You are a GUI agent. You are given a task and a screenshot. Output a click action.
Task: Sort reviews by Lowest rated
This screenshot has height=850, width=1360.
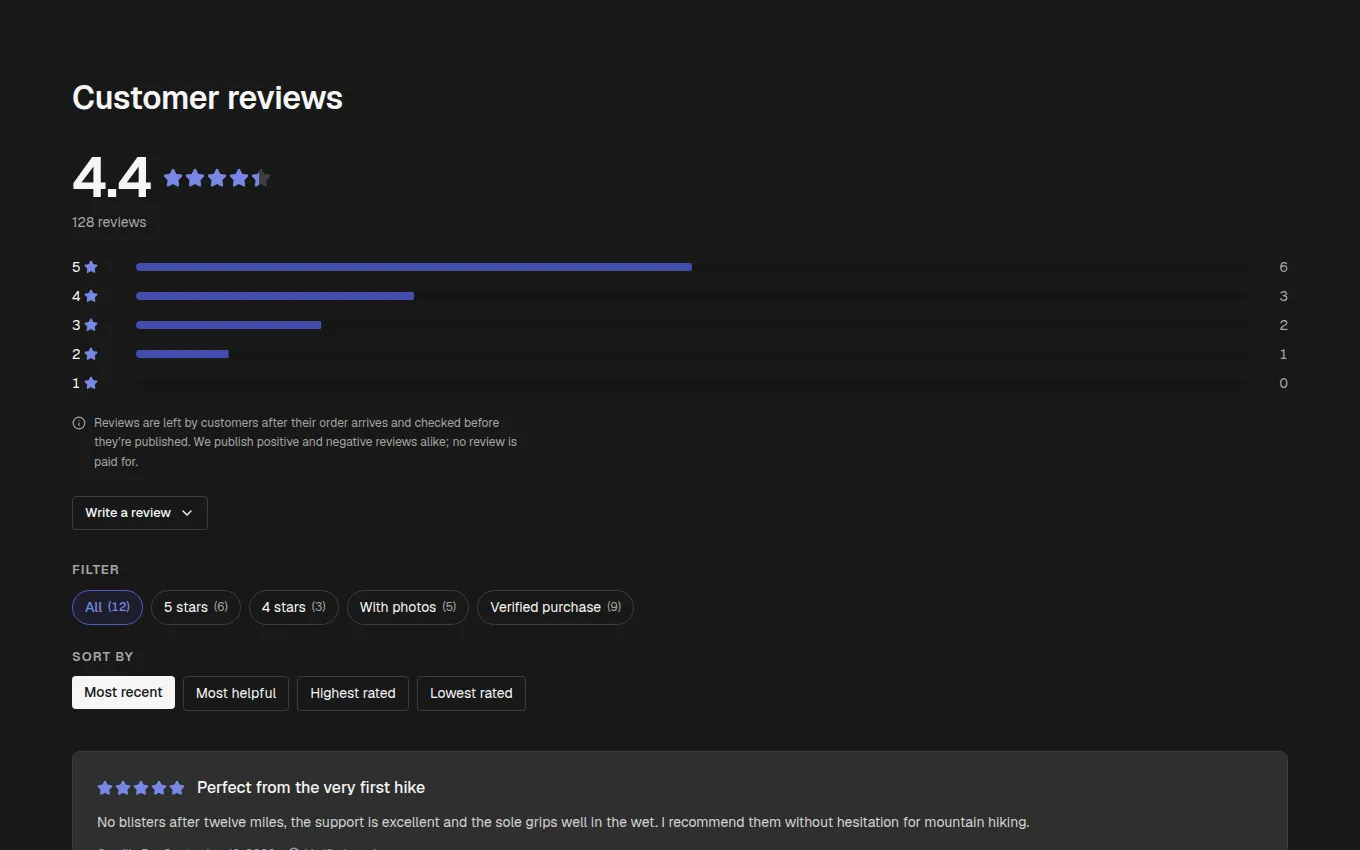coord(471,693)
